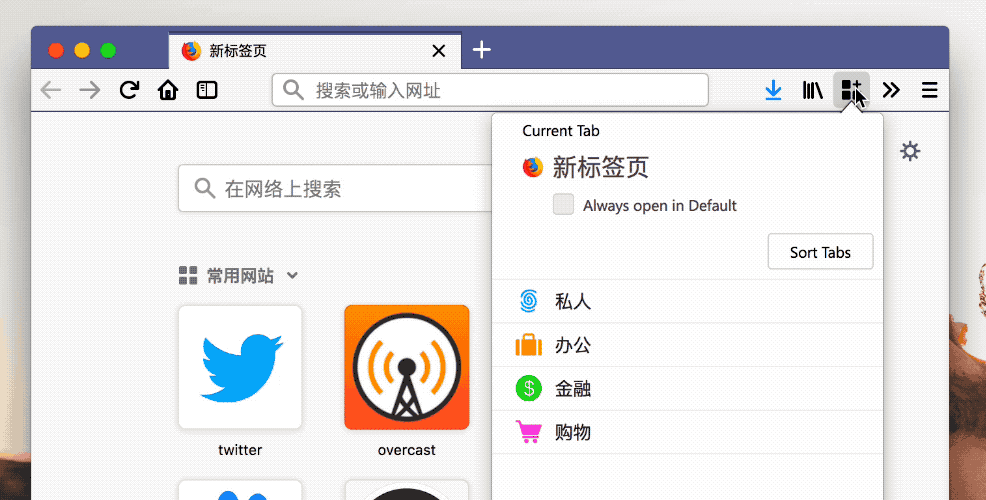This screenshot has height=500, width=986.
Task: Open a new tab with plus button
Action: pyautogui.click(x=482, y=50)
